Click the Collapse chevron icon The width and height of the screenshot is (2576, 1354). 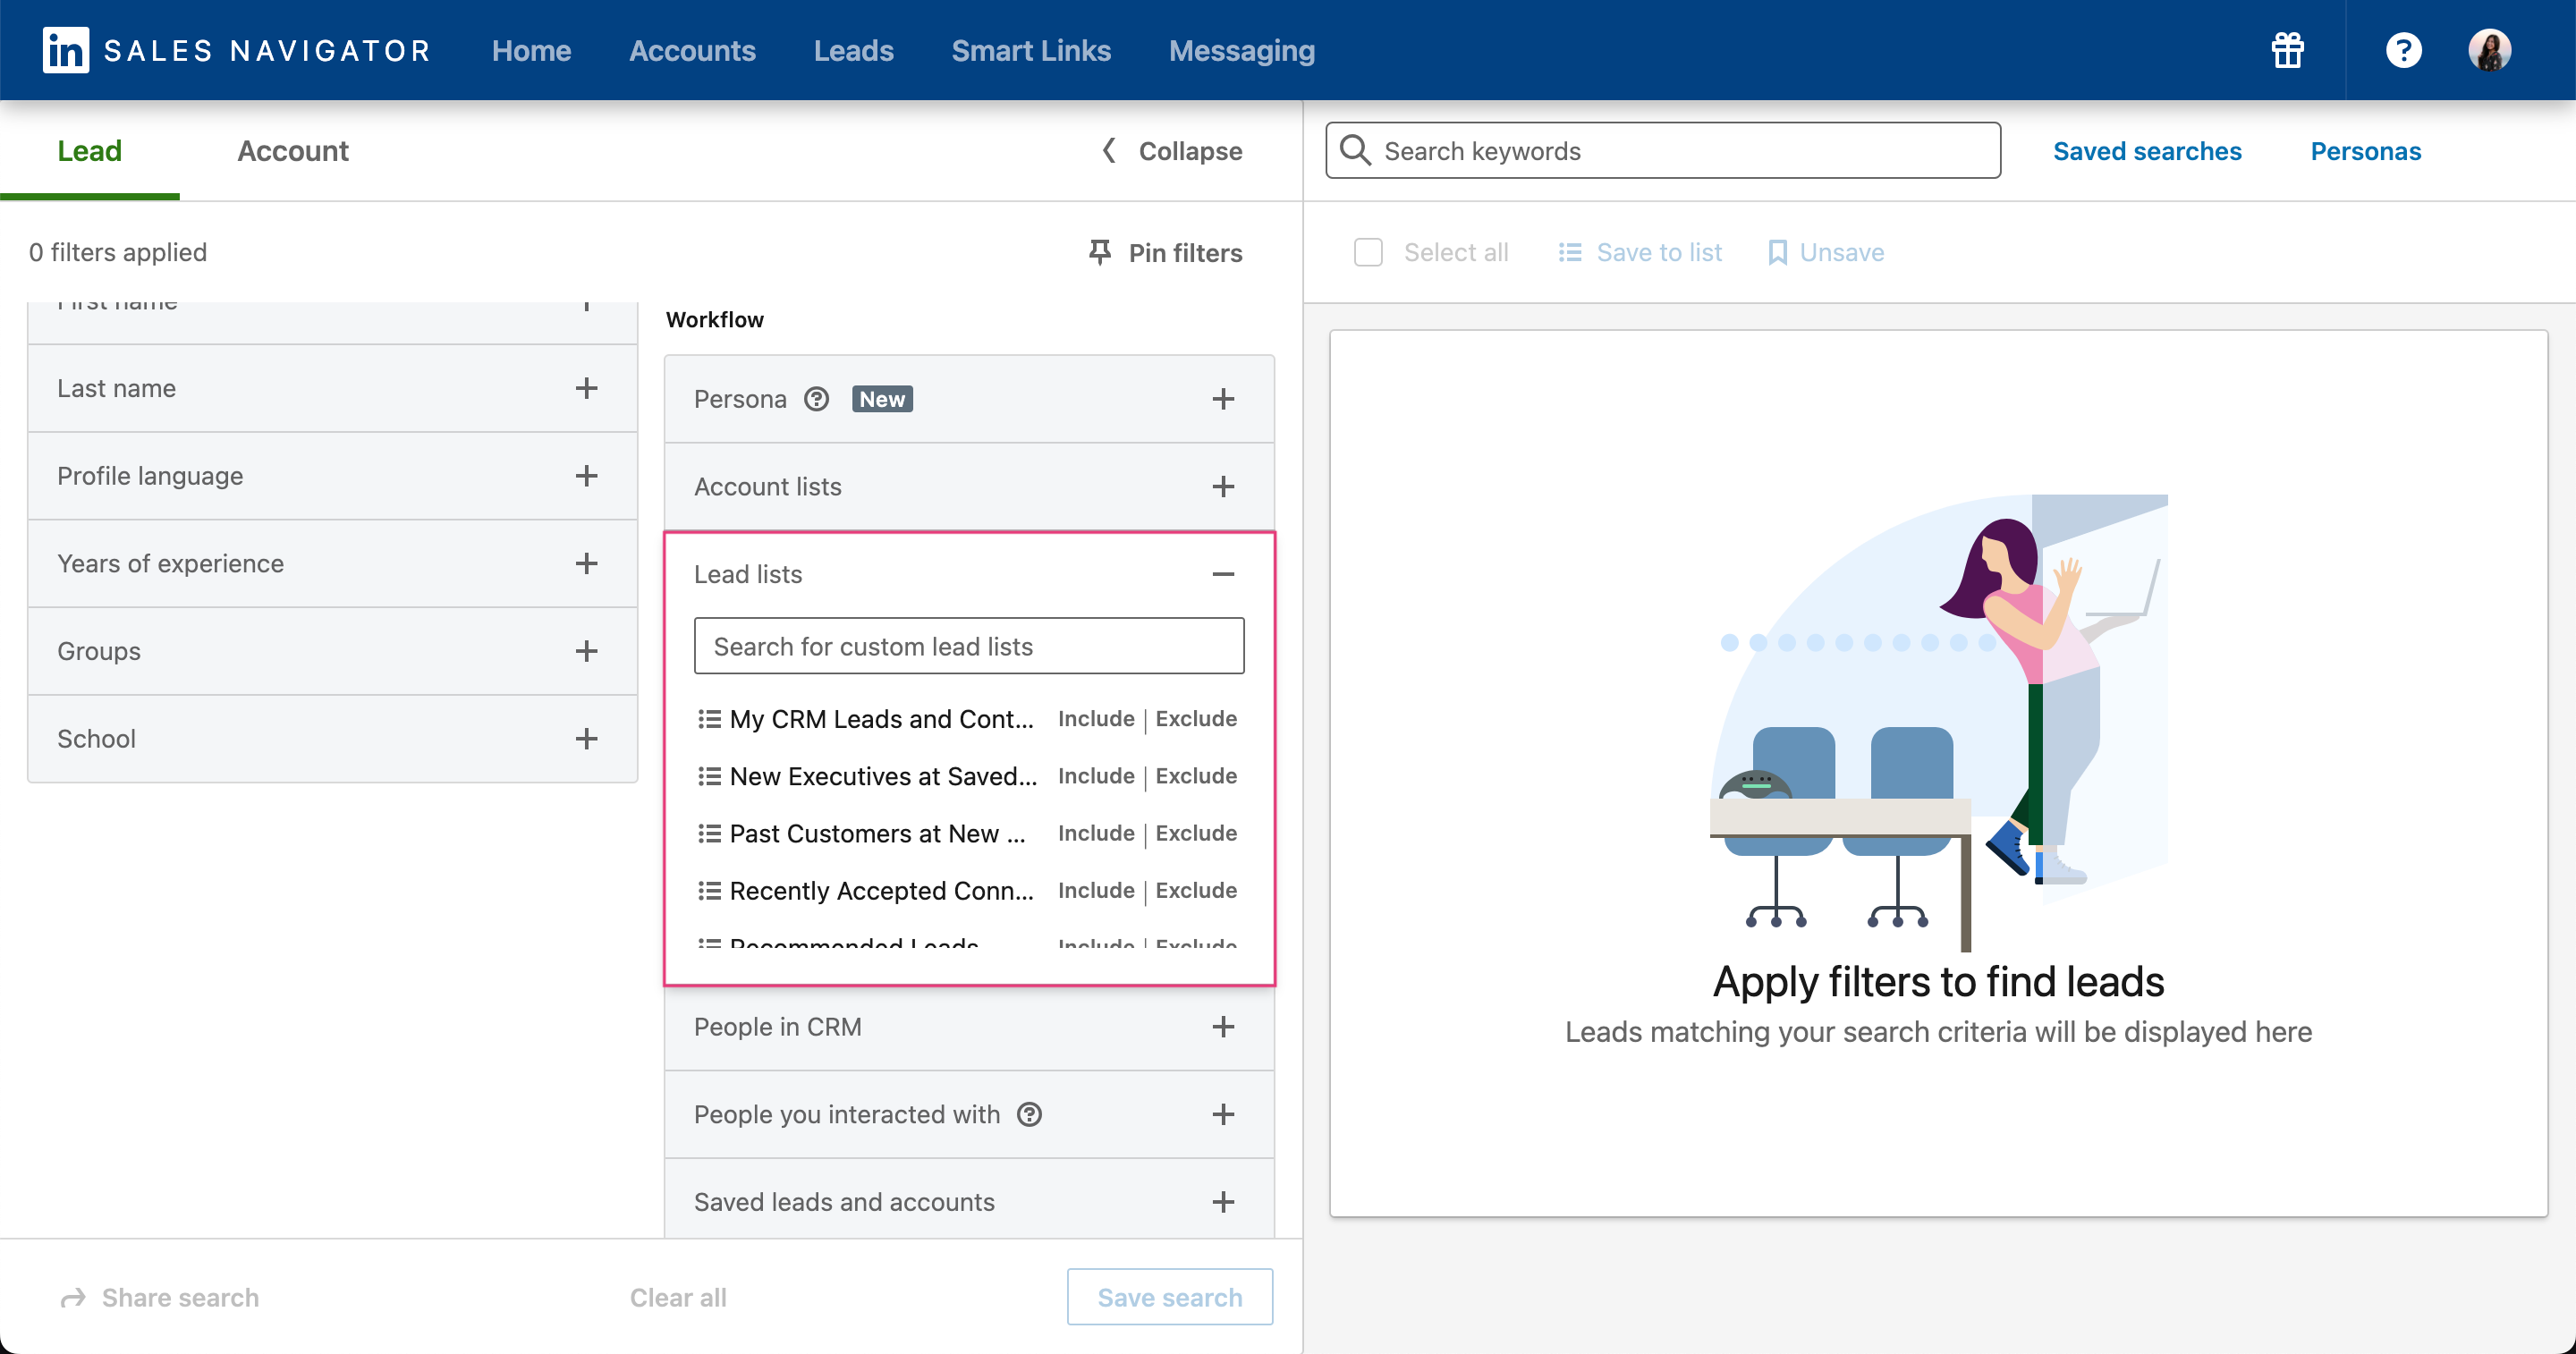pos(1108,151)
